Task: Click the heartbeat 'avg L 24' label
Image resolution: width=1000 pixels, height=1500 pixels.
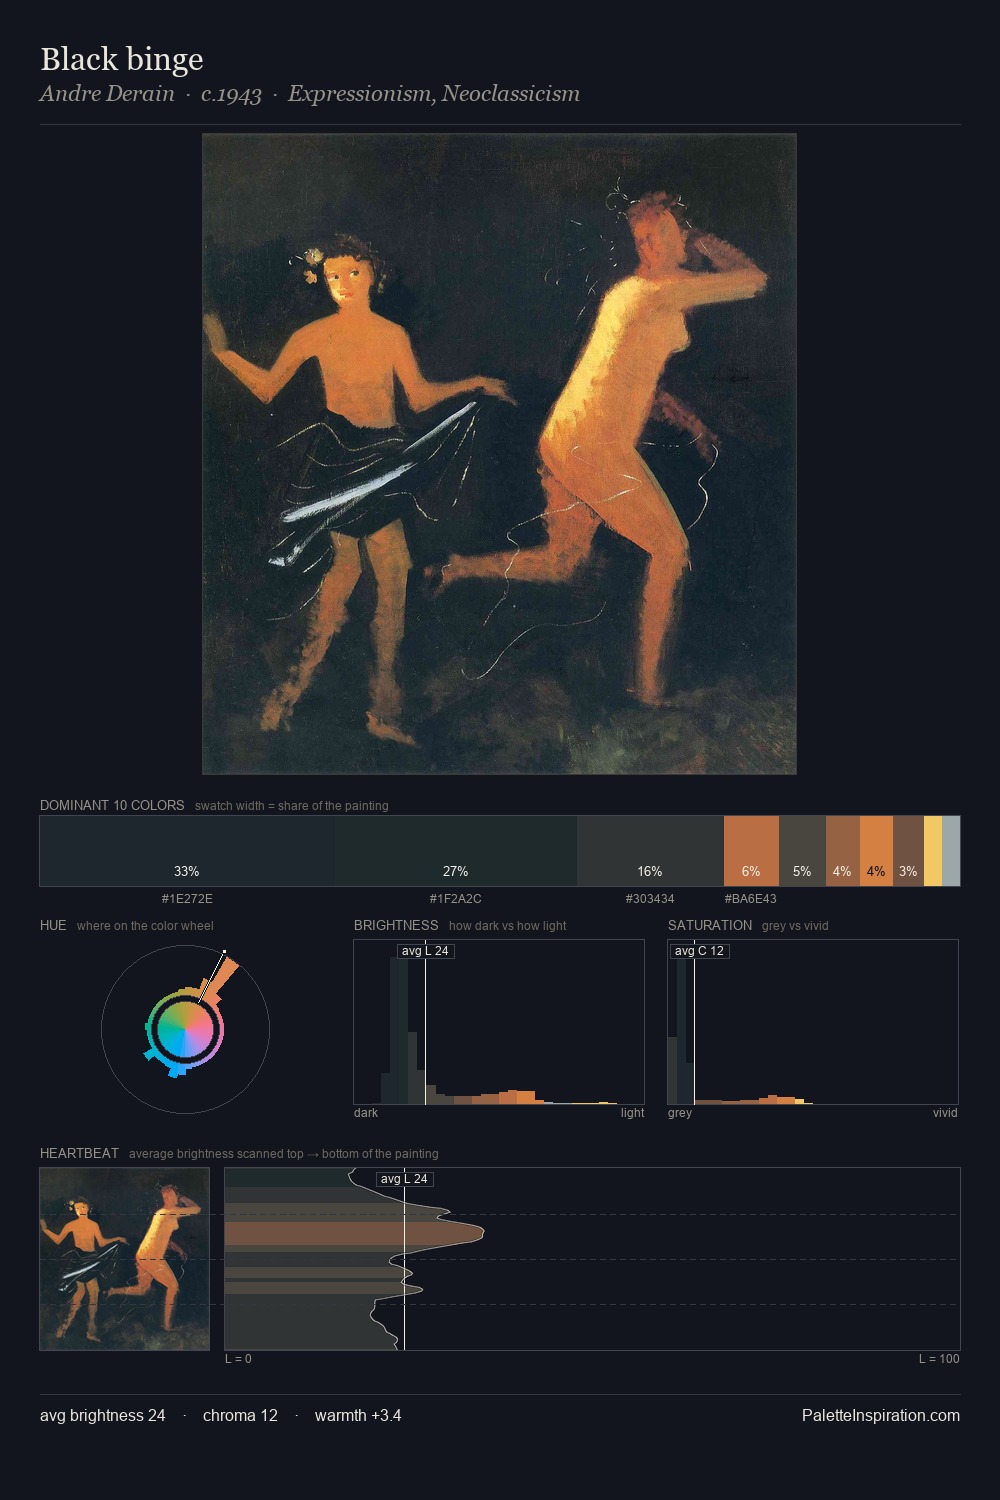Action: pyautogui.click(x=404, y=1179)
